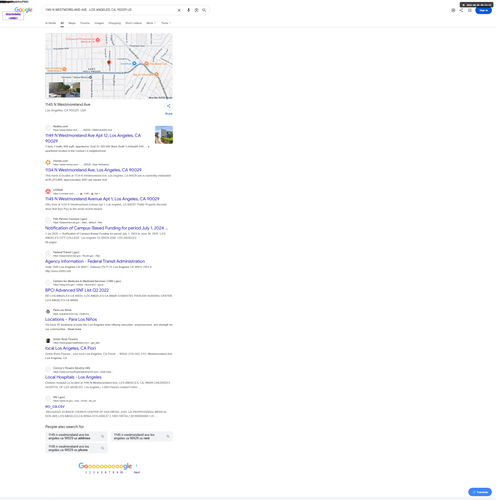Sign in to Google account
Image resolution: width=499 pixels, height=500 pixels.
[x=484, y=10]
